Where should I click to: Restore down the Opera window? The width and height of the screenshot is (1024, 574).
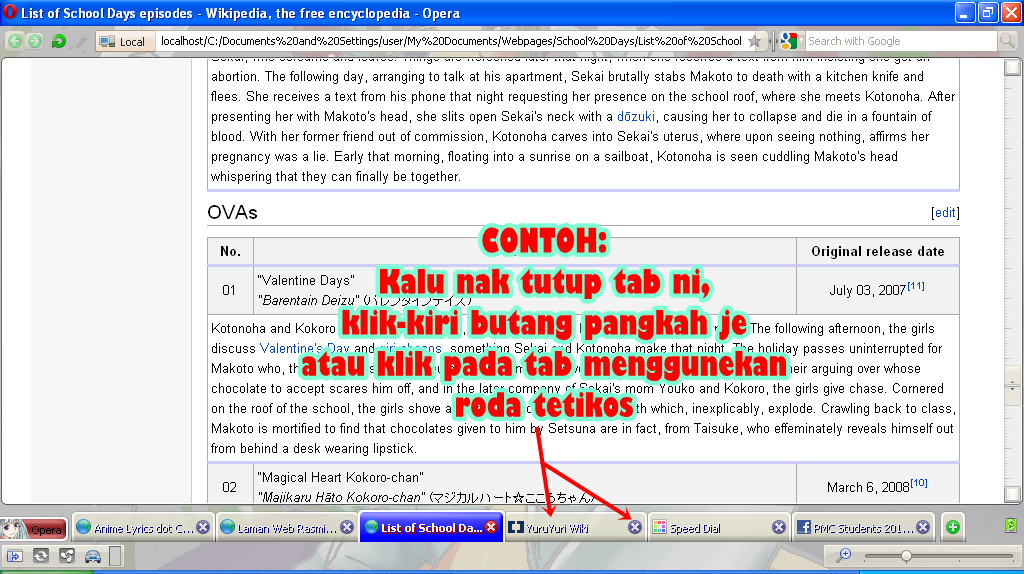coord(987,12)
